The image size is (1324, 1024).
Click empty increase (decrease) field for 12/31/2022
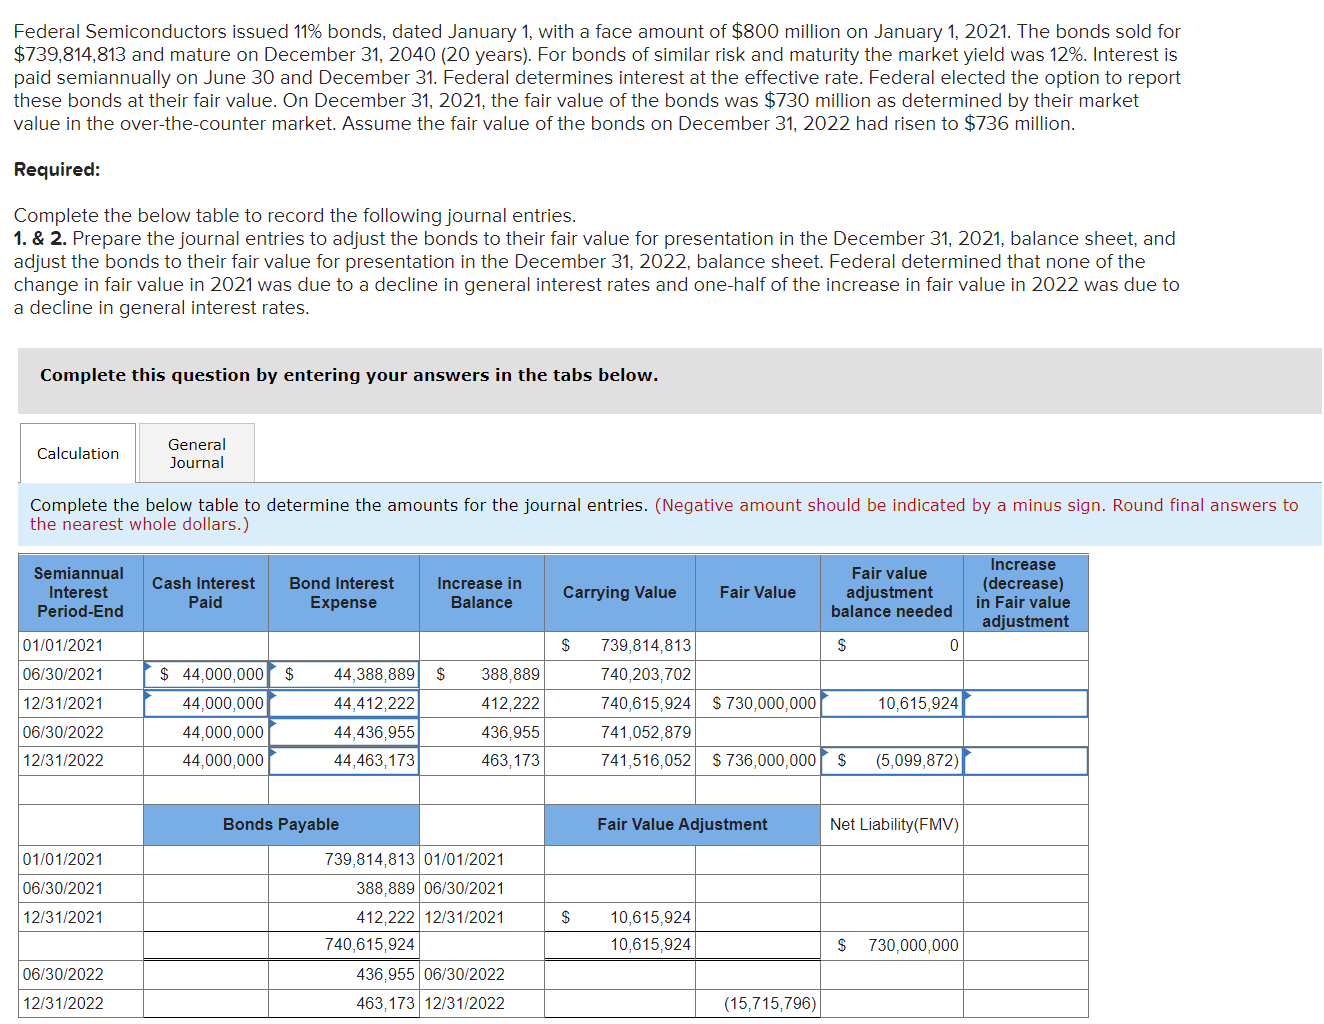coord(1026,761)
